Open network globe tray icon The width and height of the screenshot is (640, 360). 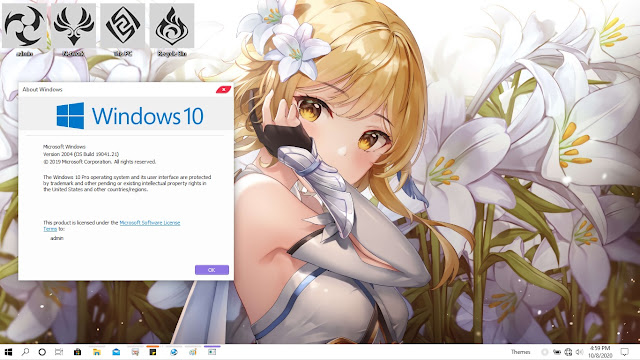tap(568, 352)
